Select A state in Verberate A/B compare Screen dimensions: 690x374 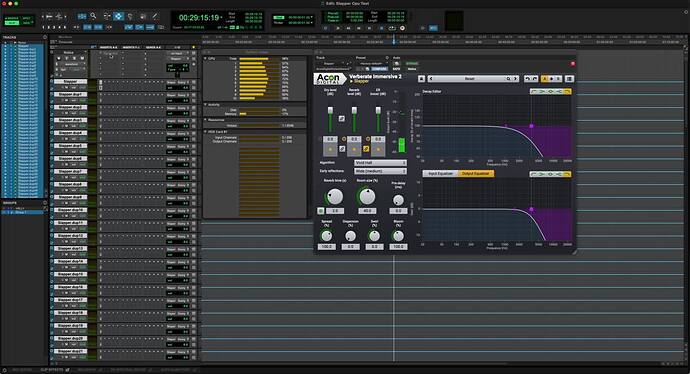[x=544, y=79]
